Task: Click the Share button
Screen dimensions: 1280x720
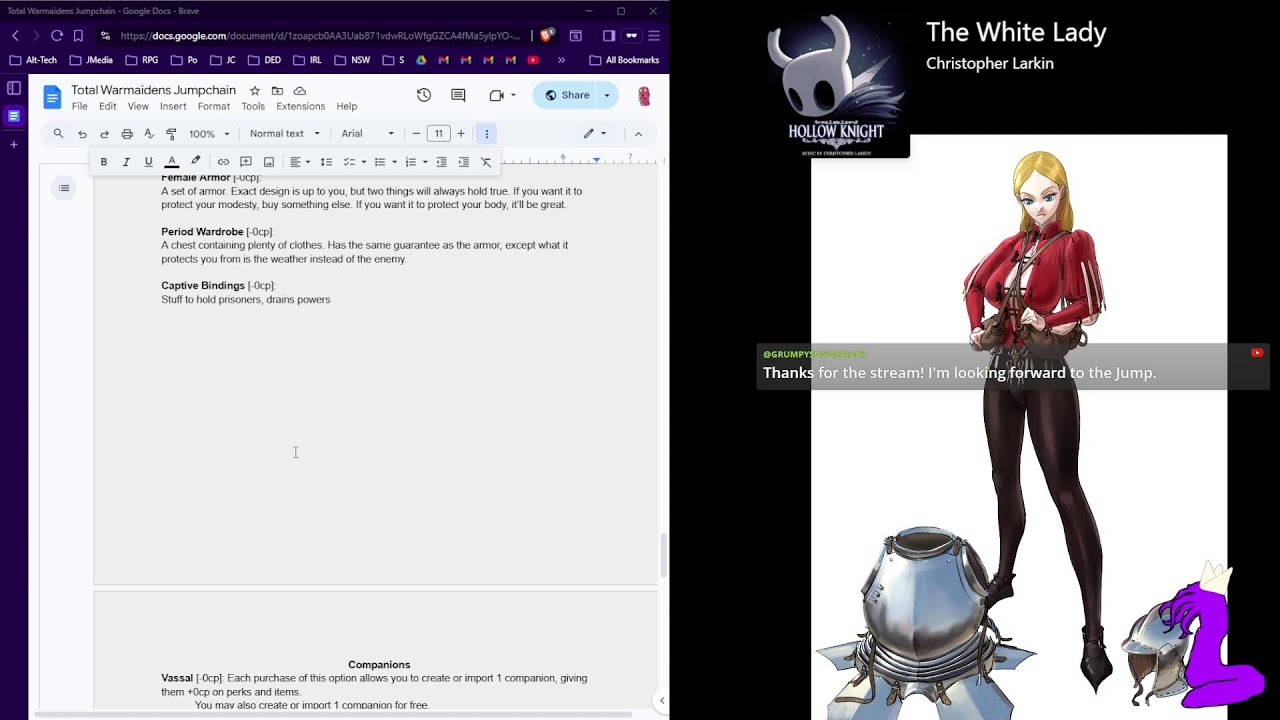Action: pyautogui.click(x=565, y=95)
